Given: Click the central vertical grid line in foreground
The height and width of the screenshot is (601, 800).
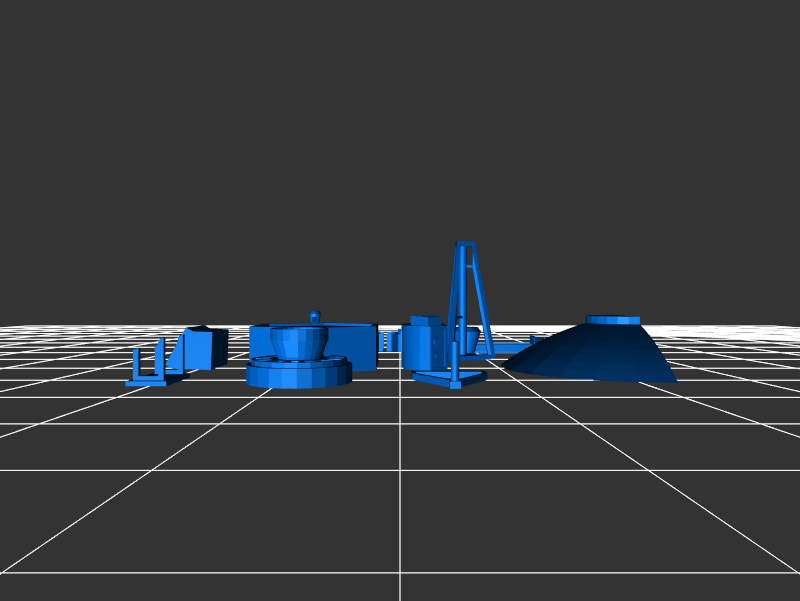Looking at the screenshot, I should (400, 520).
